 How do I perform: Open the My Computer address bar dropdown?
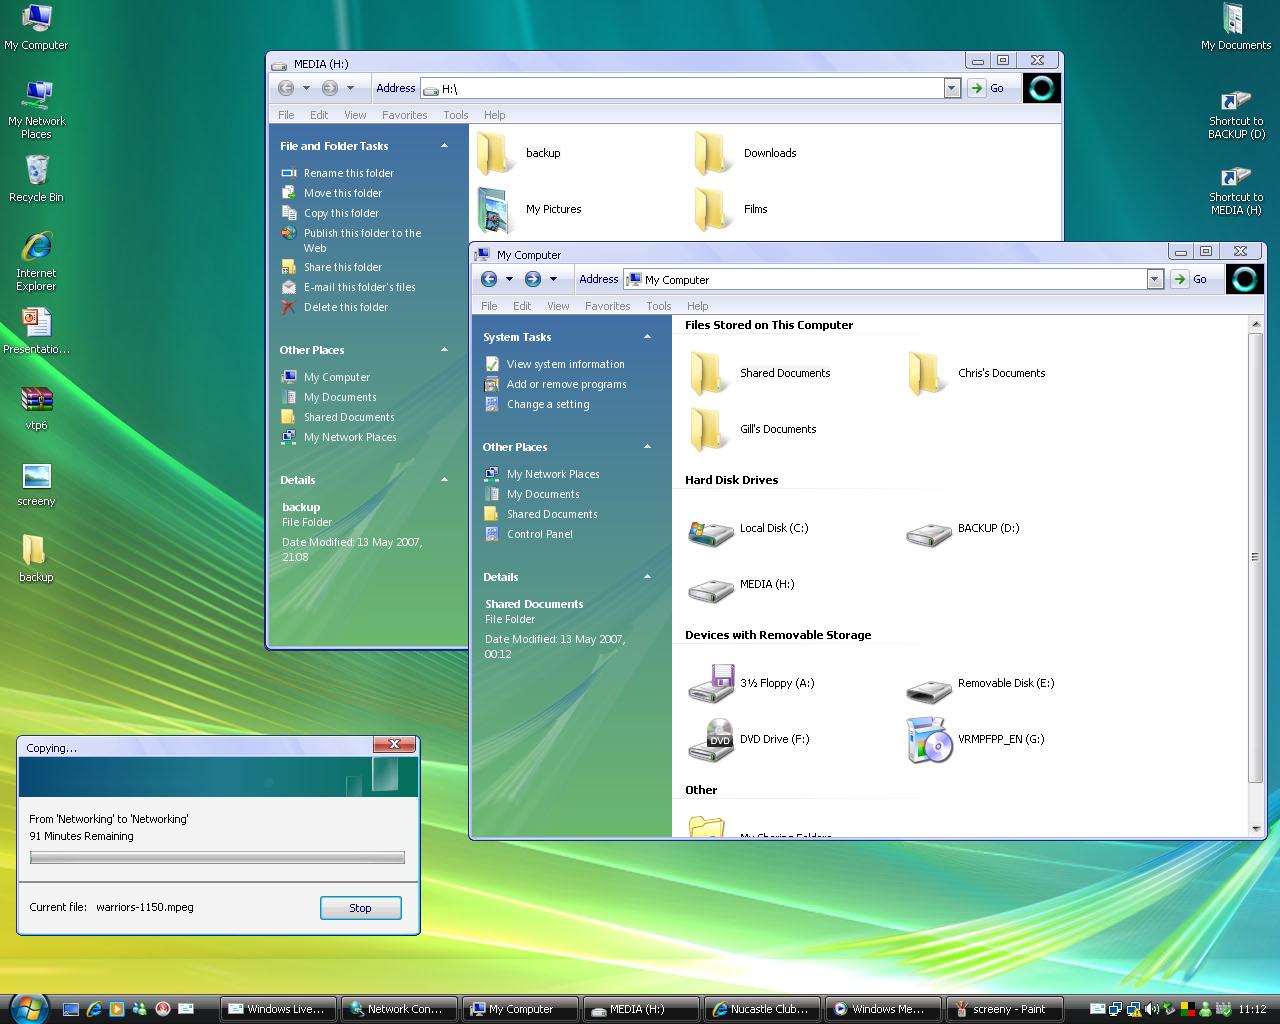click(x=1155, y=280)
